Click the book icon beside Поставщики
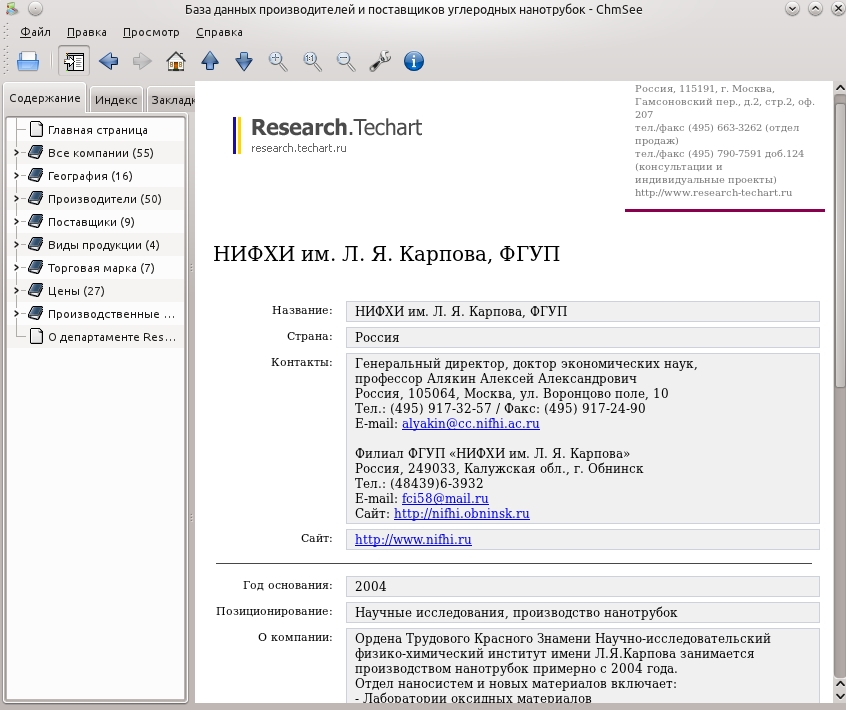Screen dimensions: 846x710 pyautogui.click(x=36, y=222)
